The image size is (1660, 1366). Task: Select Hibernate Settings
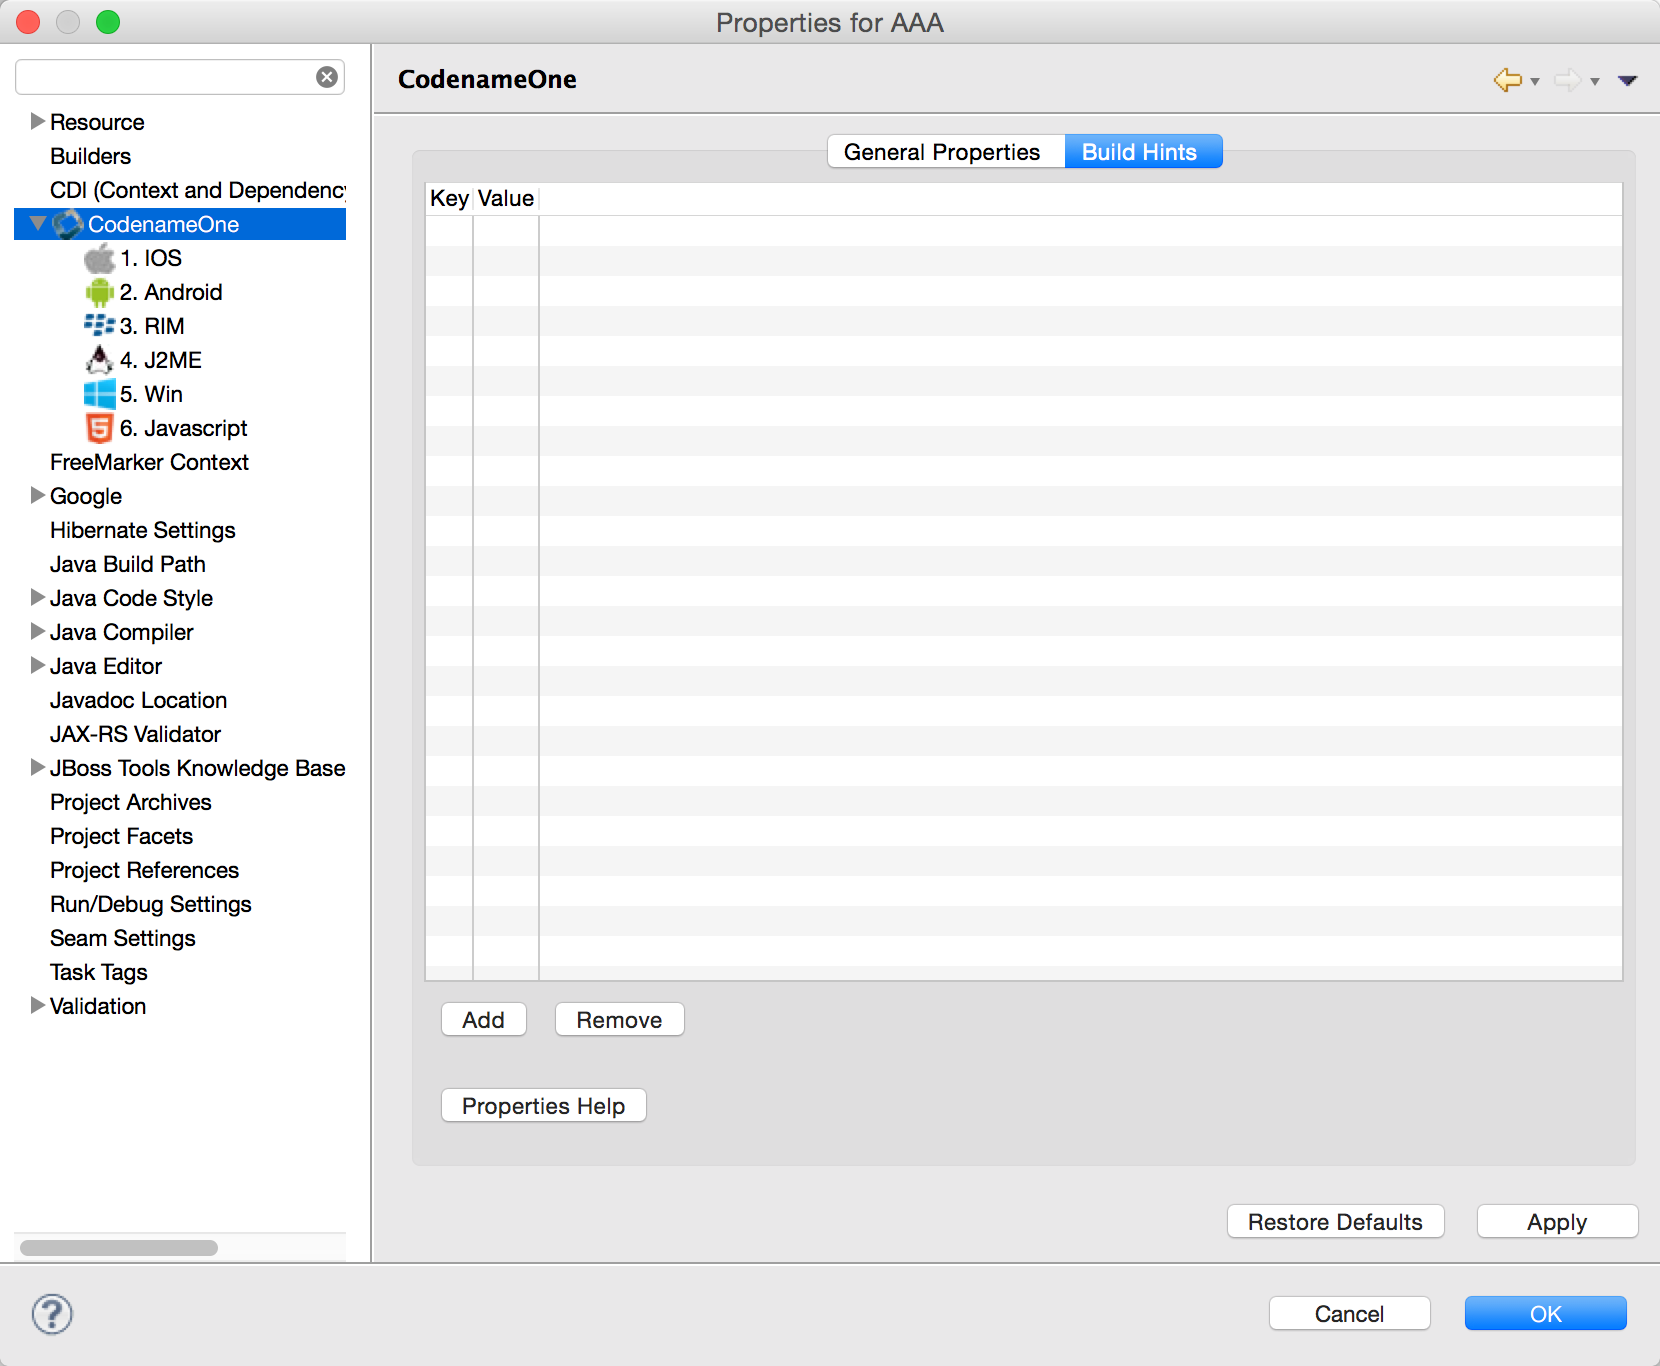point(143,530)
